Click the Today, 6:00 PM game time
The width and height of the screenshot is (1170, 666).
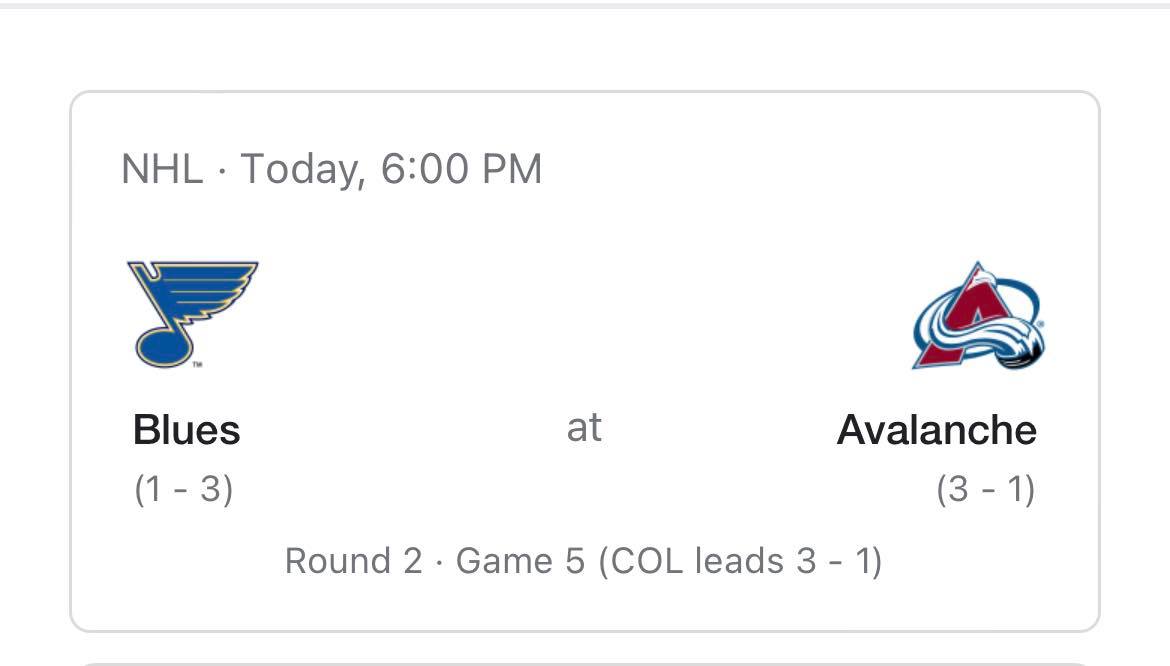point(391,169)
